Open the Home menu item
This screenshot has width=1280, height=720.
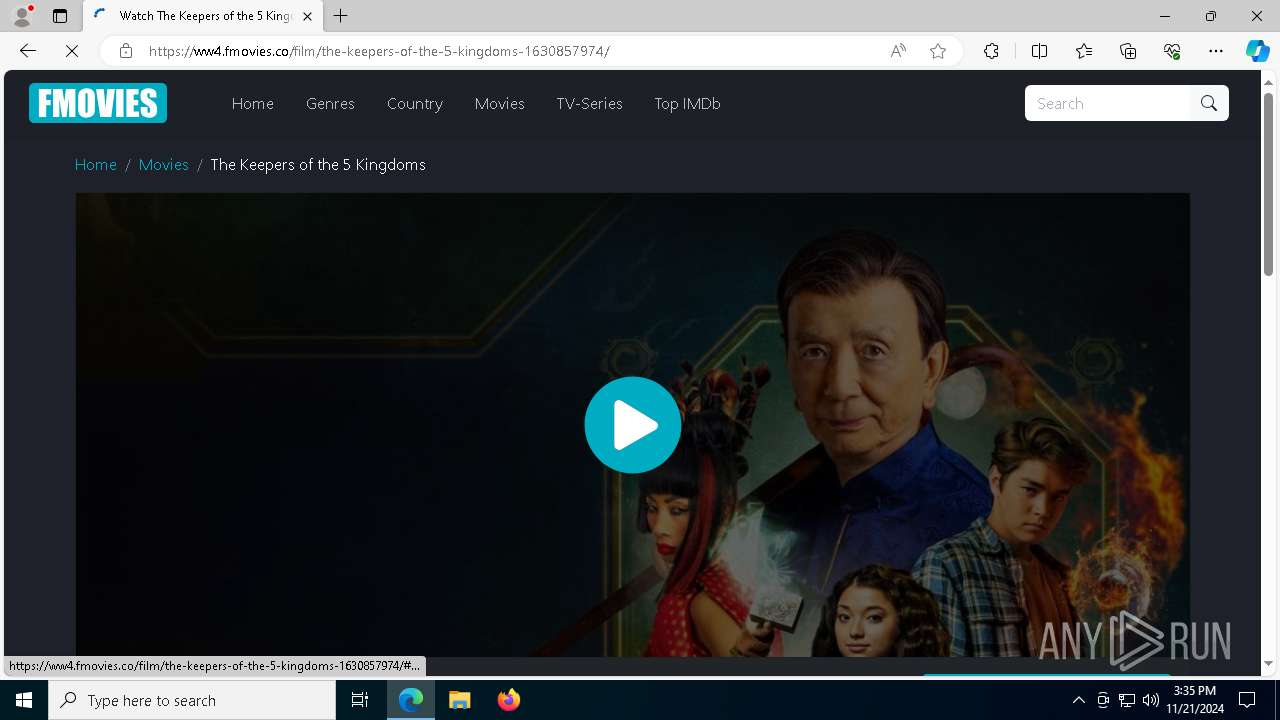click(253, 103)
